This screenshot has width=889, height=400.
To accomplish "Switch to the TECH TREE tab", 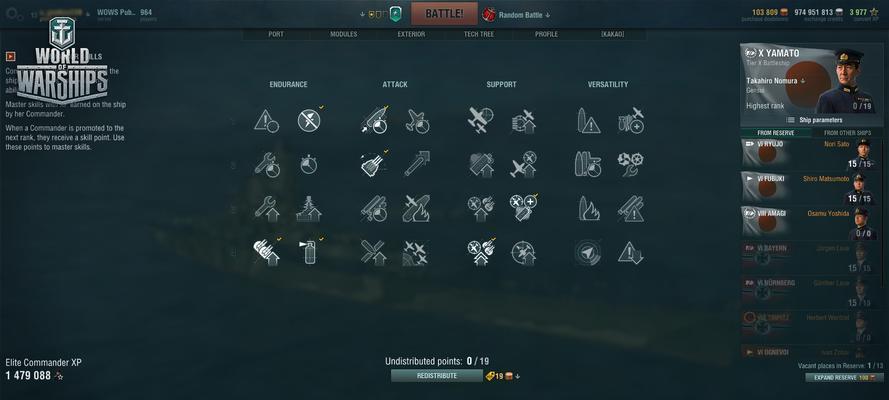I will point(479,34).
